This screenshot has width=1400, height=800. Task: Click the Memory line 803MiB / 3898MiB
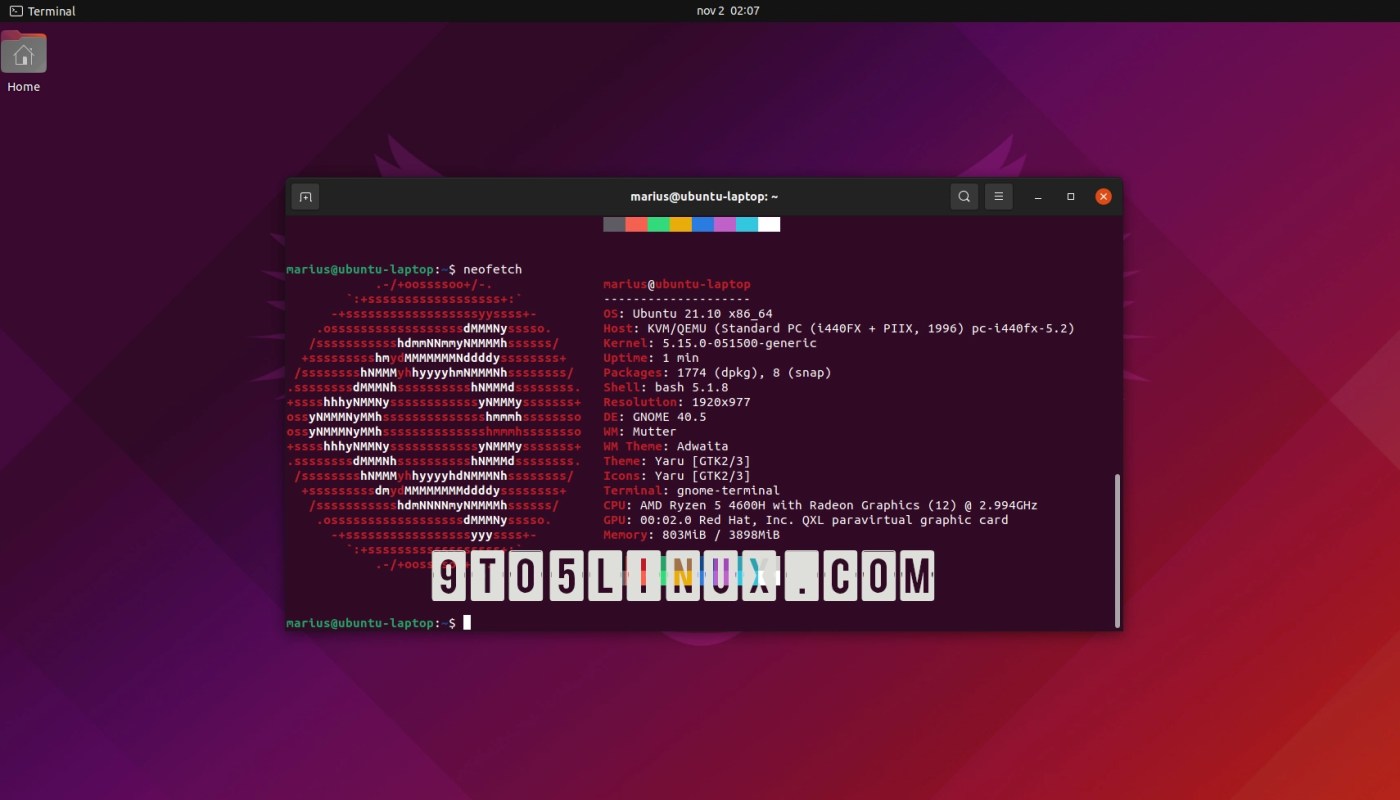point(692,535)
